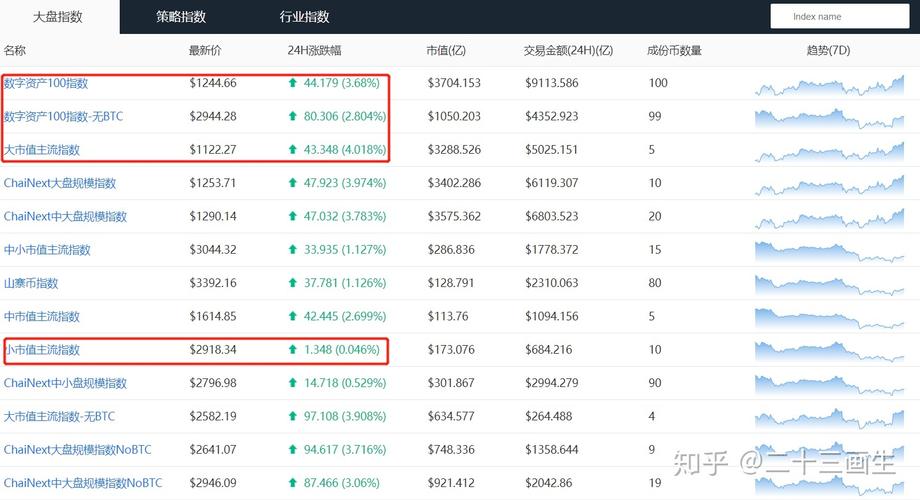Screen dimensions: 920x500
Task: Click the green up arrow beside 47.032 (3.783%)
Action: [x=293, y=216]
